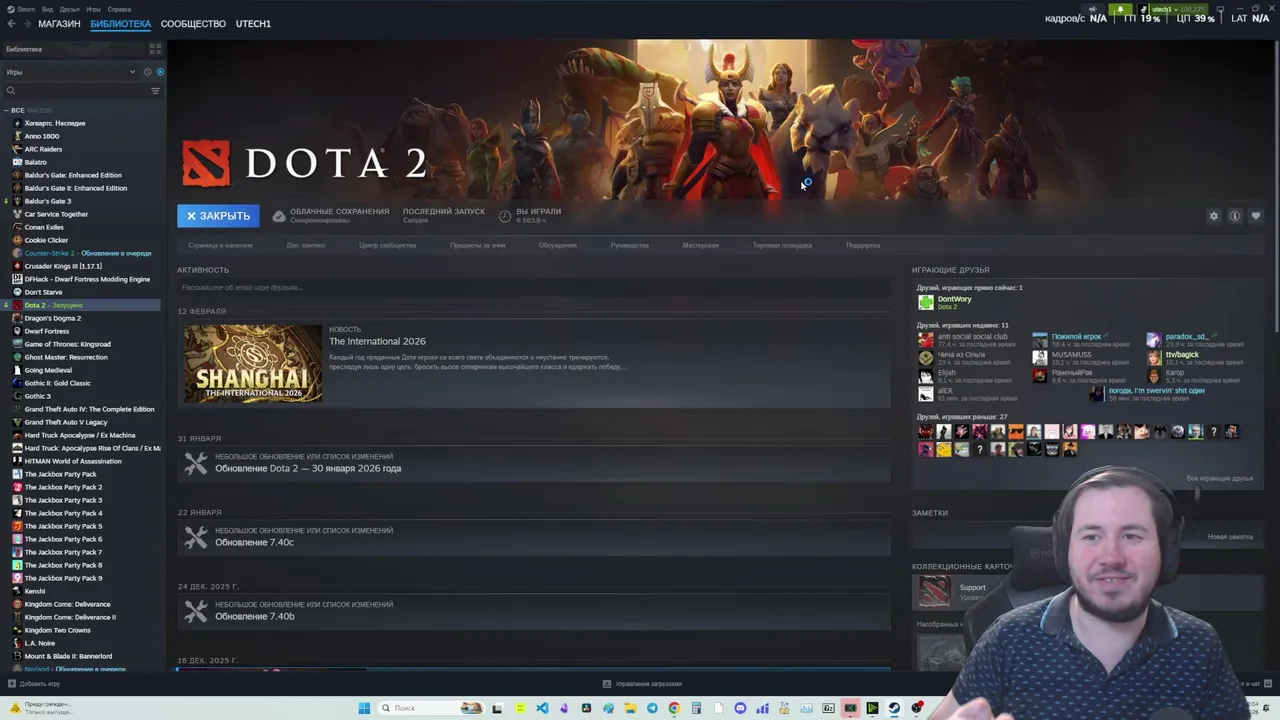This screenshot has width=1280, height=720.
Task: Switch to the СООБЩЕСТВО tab
Action: click(x=193, y=23)
